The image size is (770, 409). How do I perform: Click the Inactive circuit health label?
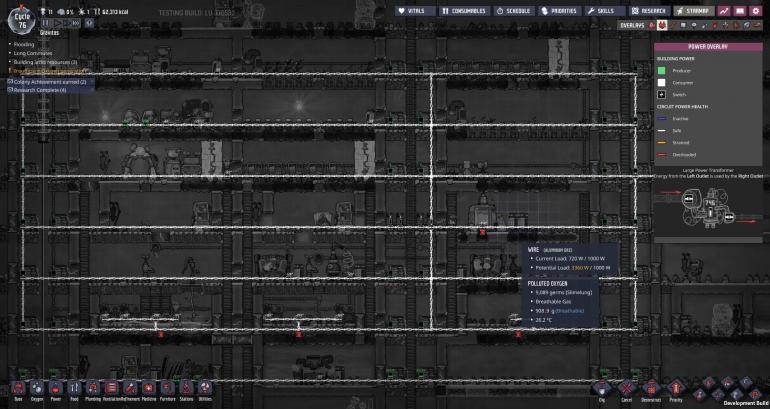click(x=680, y=119)
